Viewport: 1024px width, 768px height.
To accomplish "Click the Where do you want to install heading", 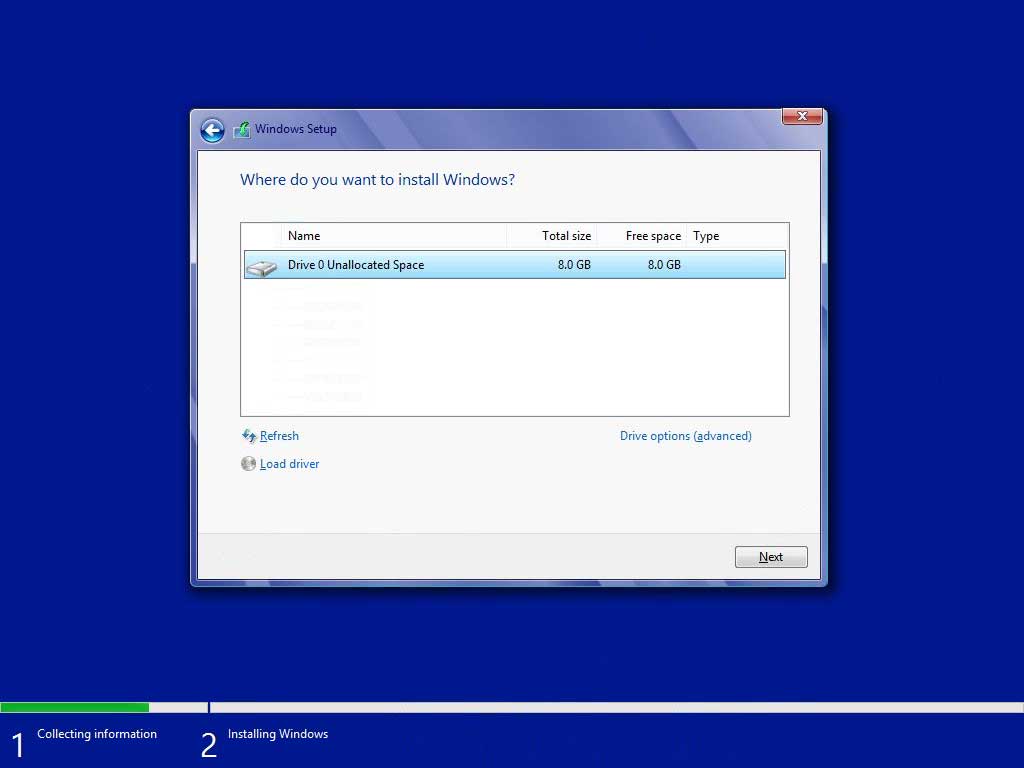I will [x=377, y=180].
